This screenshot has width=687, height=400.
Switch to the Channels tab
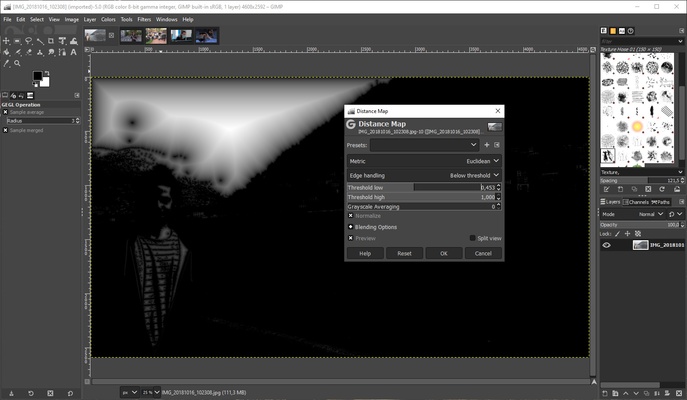636,202
